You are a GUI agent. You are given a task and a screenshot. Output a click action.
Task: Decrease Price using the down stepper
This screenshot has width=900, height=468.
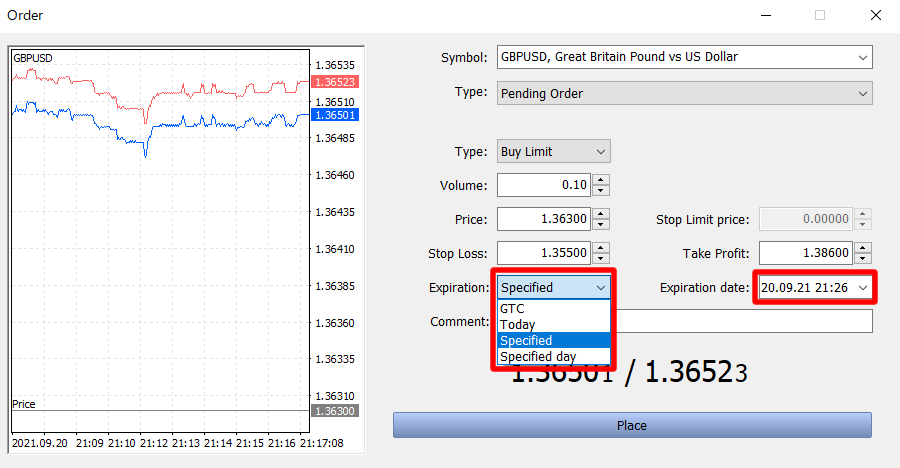(x=600, y=225)
